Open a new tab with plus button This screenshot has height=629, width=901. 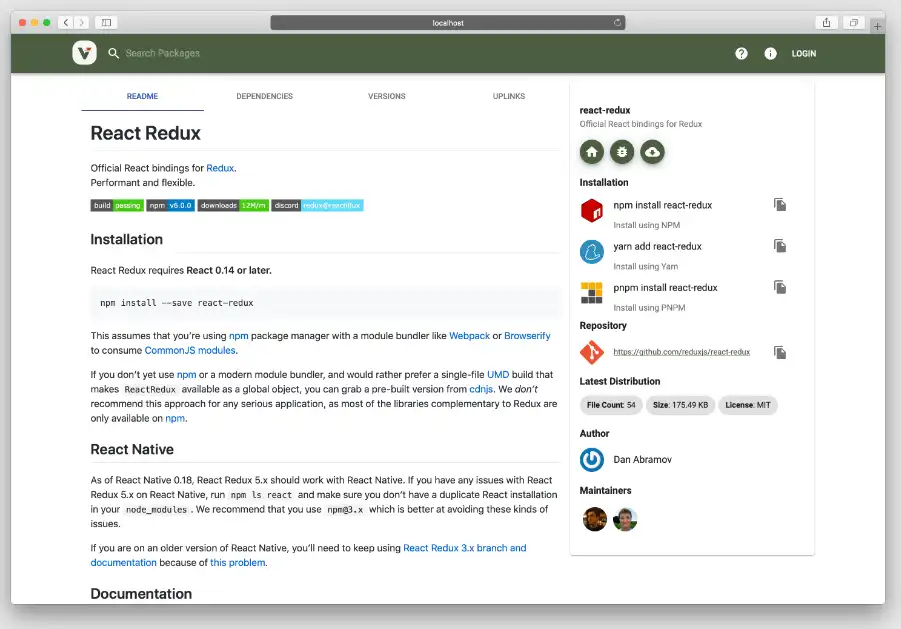877,26
